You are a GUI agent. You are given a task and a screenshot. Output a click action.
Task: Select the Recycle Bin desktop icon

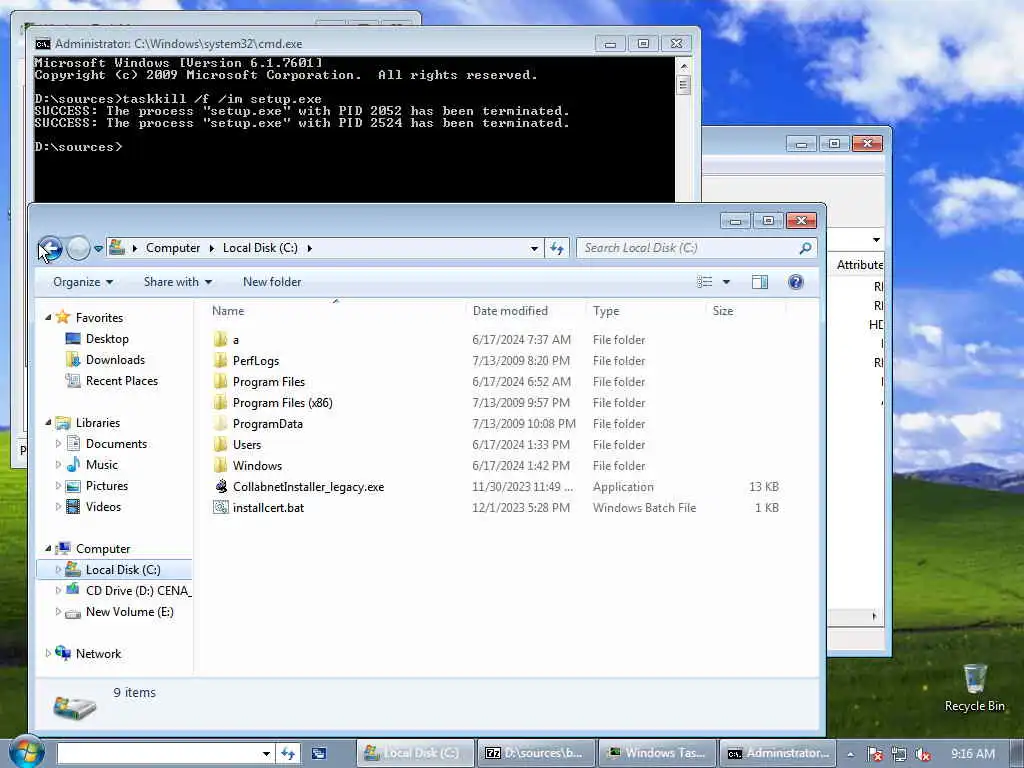[974, 688]
